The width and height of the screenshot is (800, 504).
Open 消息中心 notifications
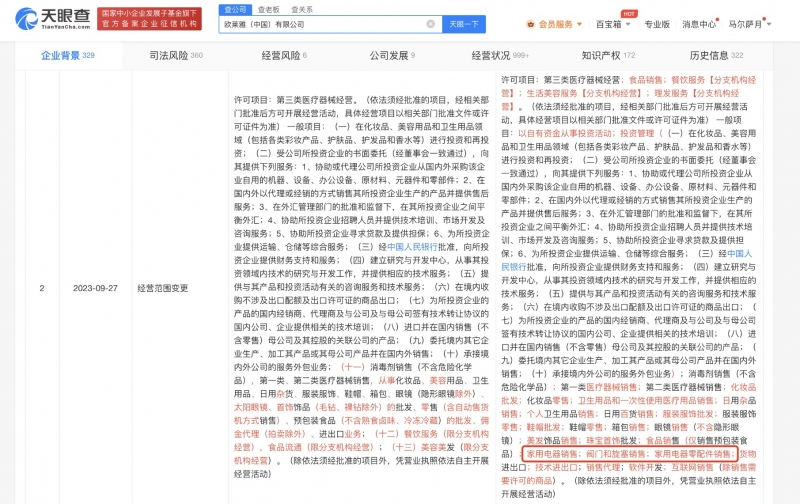point(699,24)
